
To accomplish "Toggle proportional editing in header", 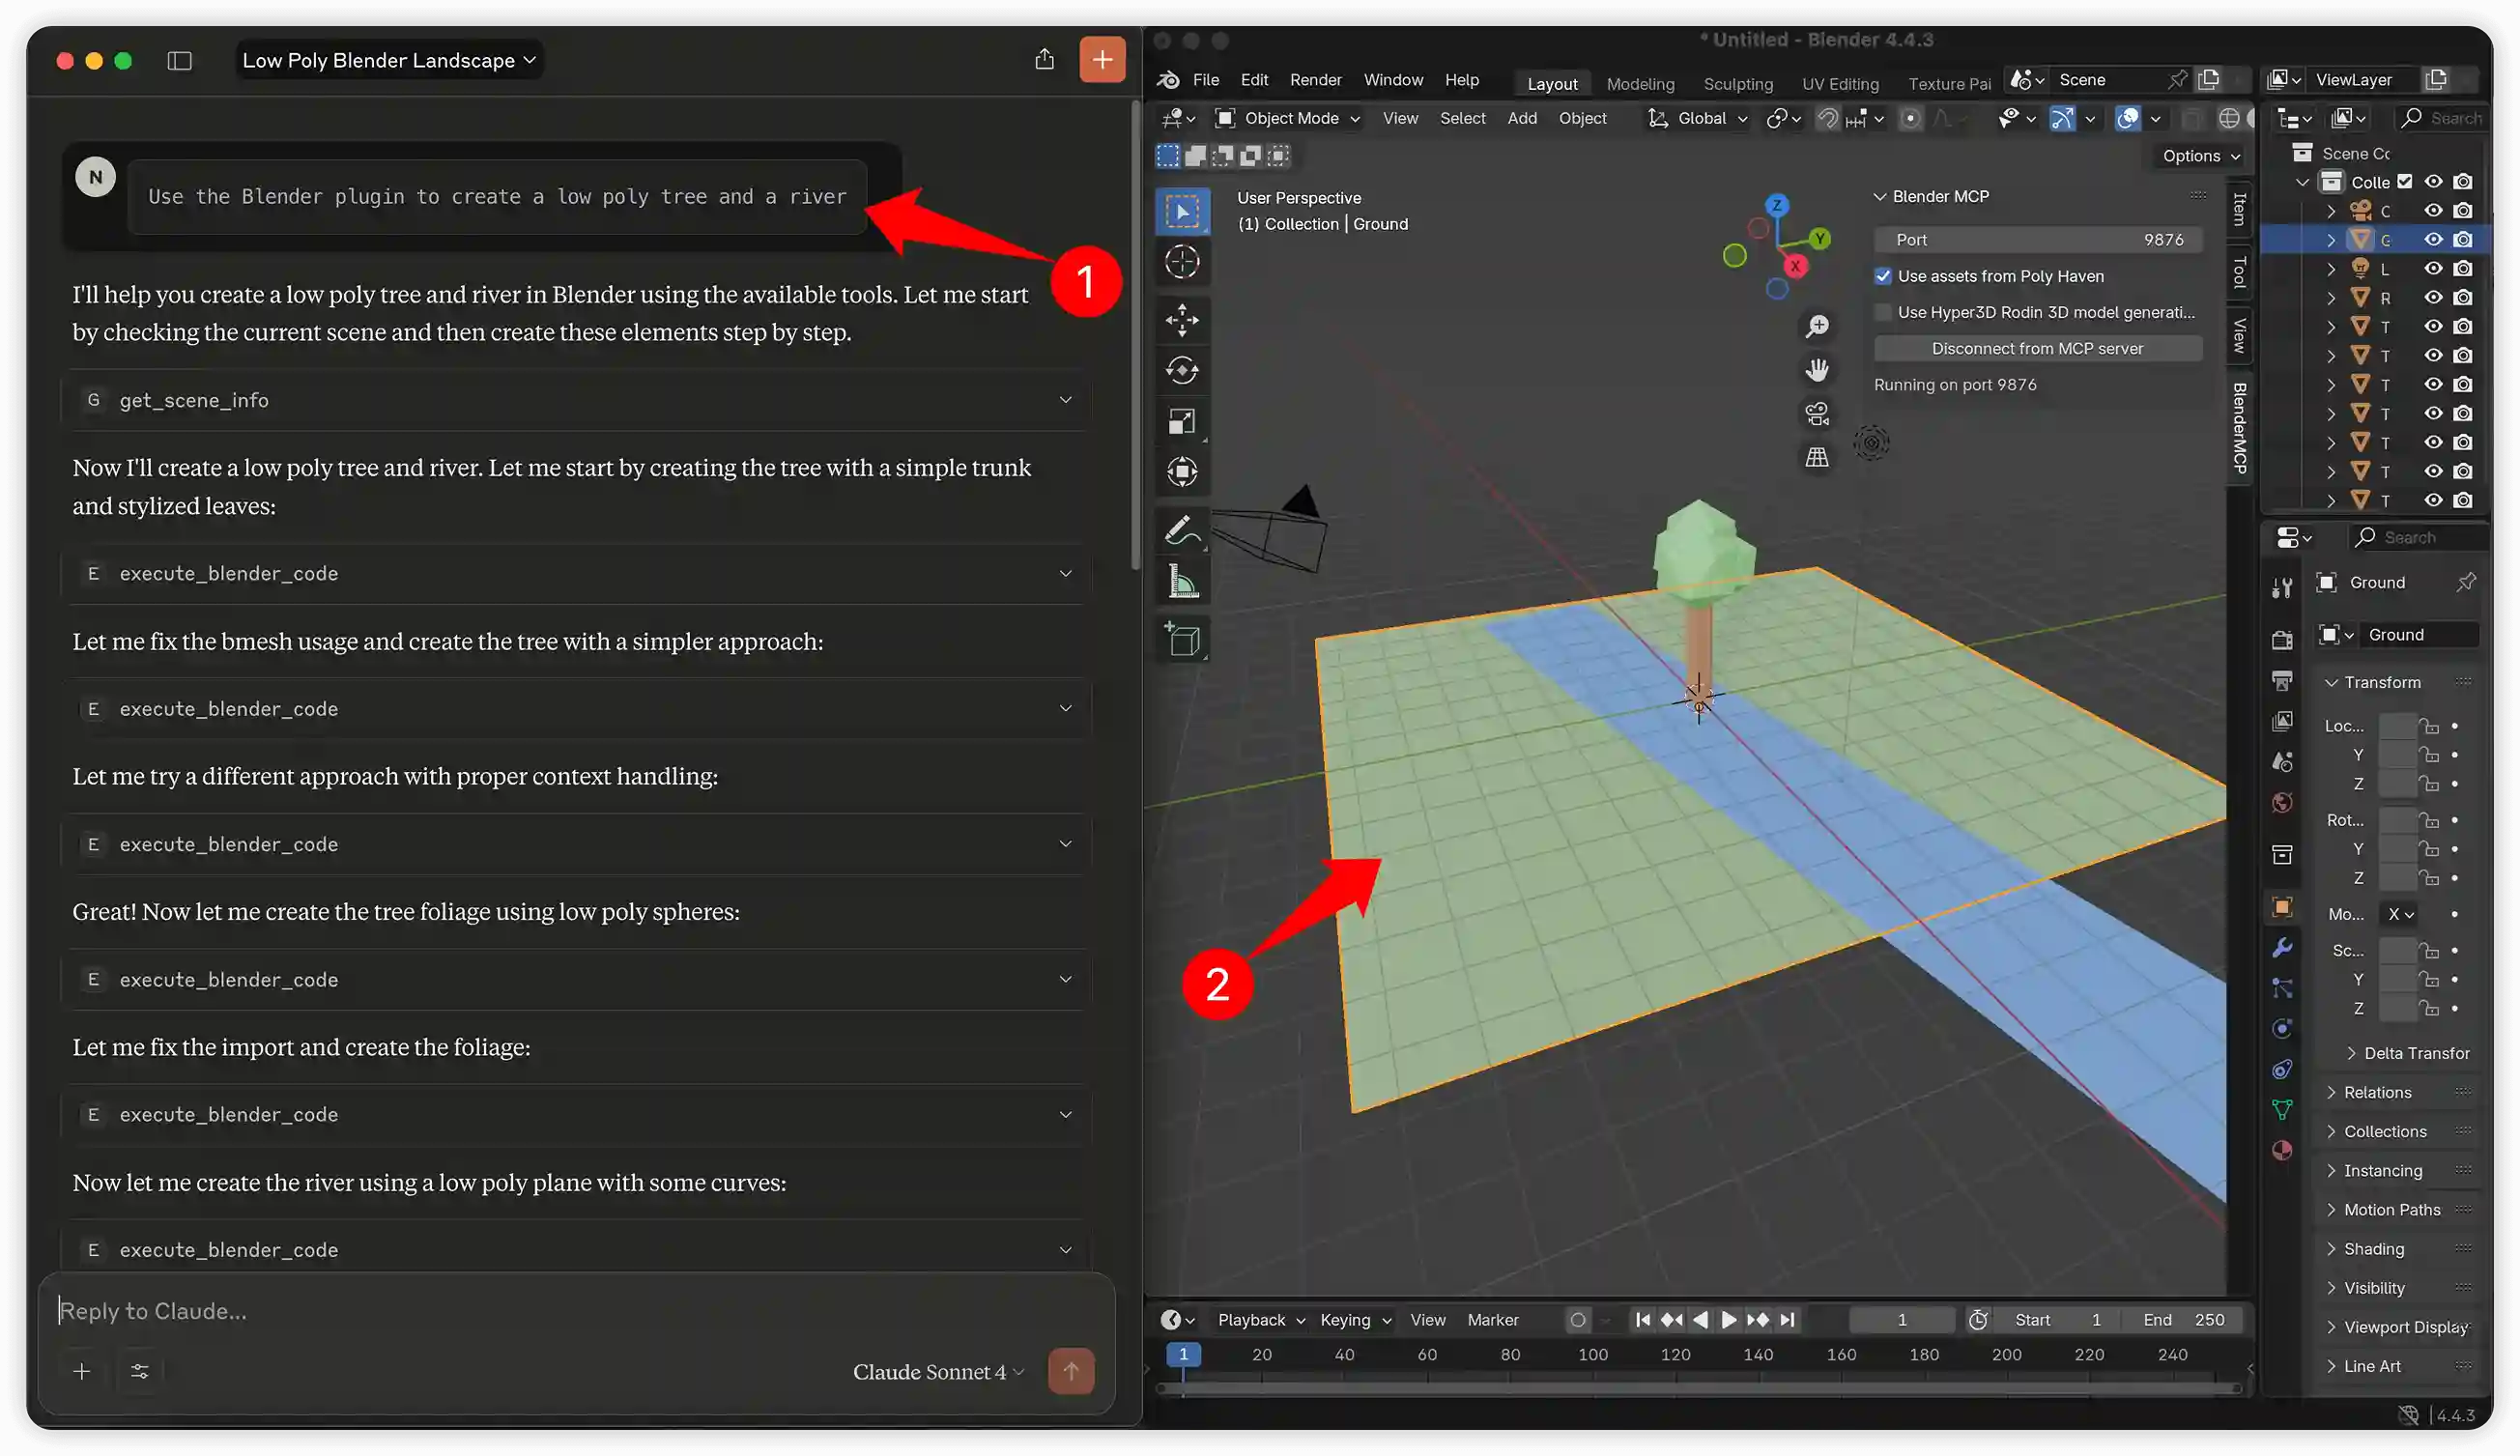I will pyautogui.click(x=1910, y=118).
